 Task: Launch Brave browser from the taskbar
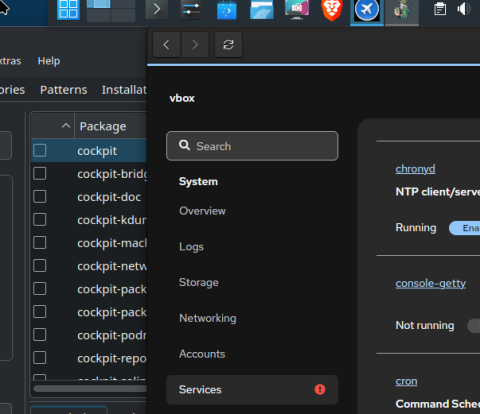tap(332, 10)
